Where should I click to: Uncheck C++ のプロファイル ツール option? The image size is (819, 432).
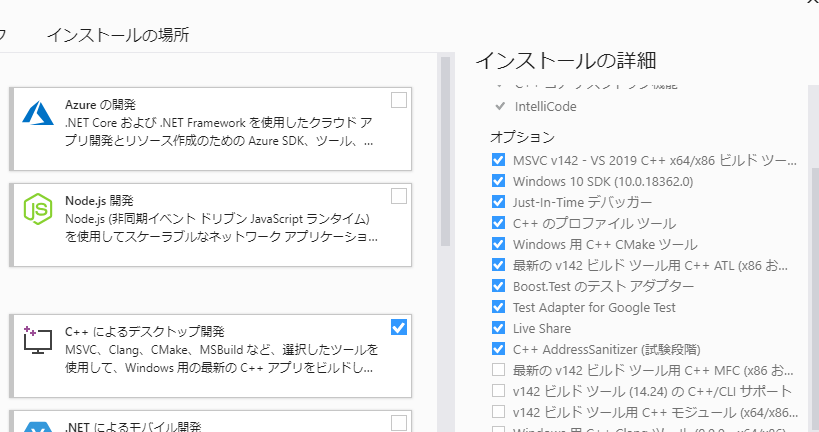pos(498,223)
